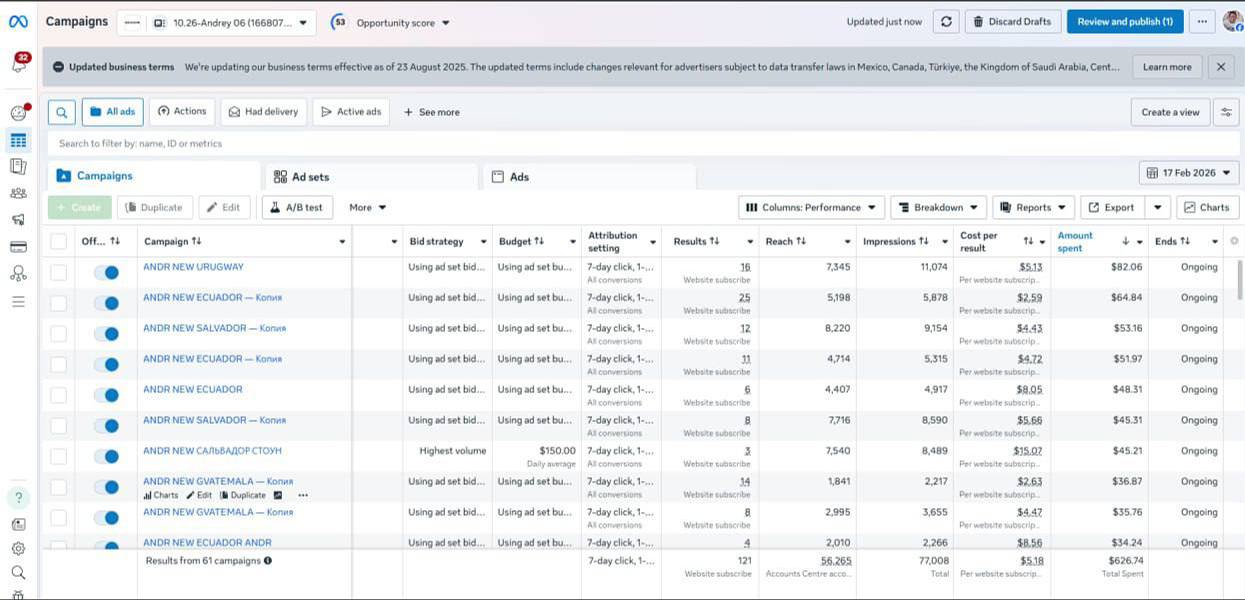Viewport: 1245px width, 600px height.
Task: Click the Meta logo icon
Action: point(19,21)
